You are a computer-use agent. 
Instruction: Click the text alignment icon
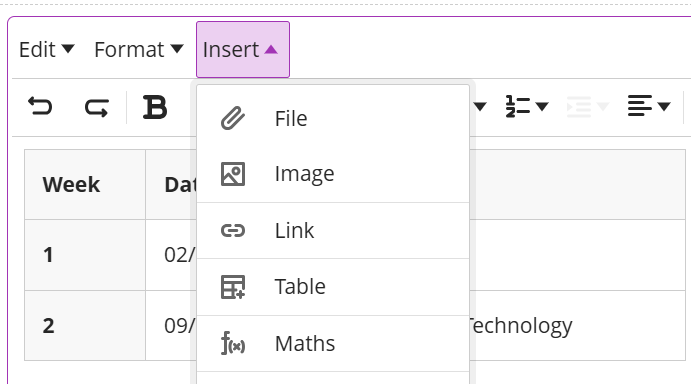click(x=640, y=106)
